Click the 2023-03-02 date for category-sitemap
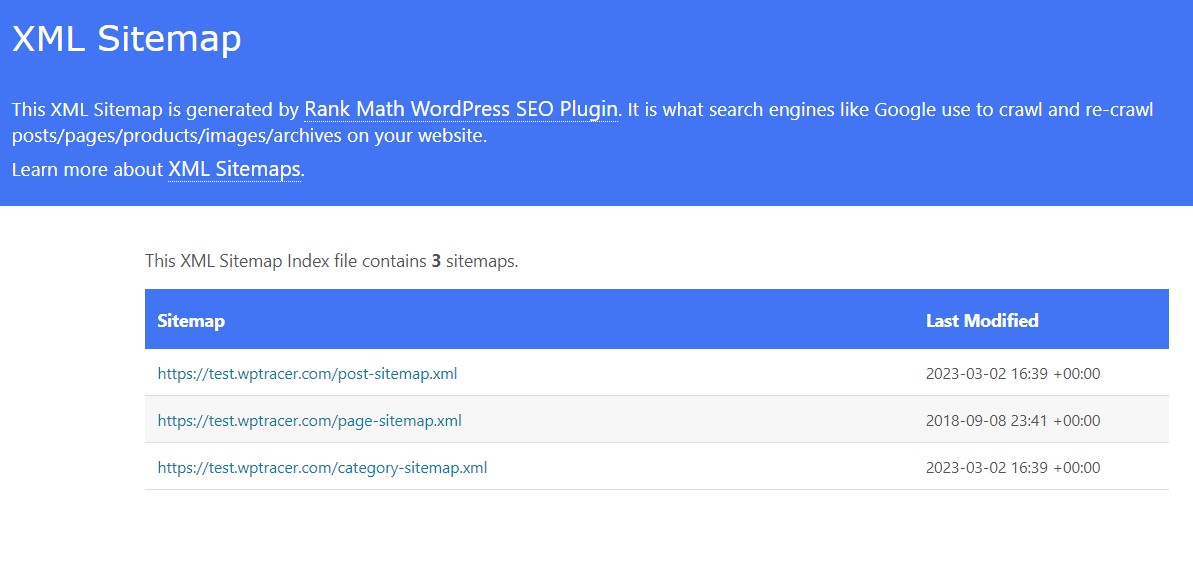This screenshot has height=587, width=1193. point(1012,467)
